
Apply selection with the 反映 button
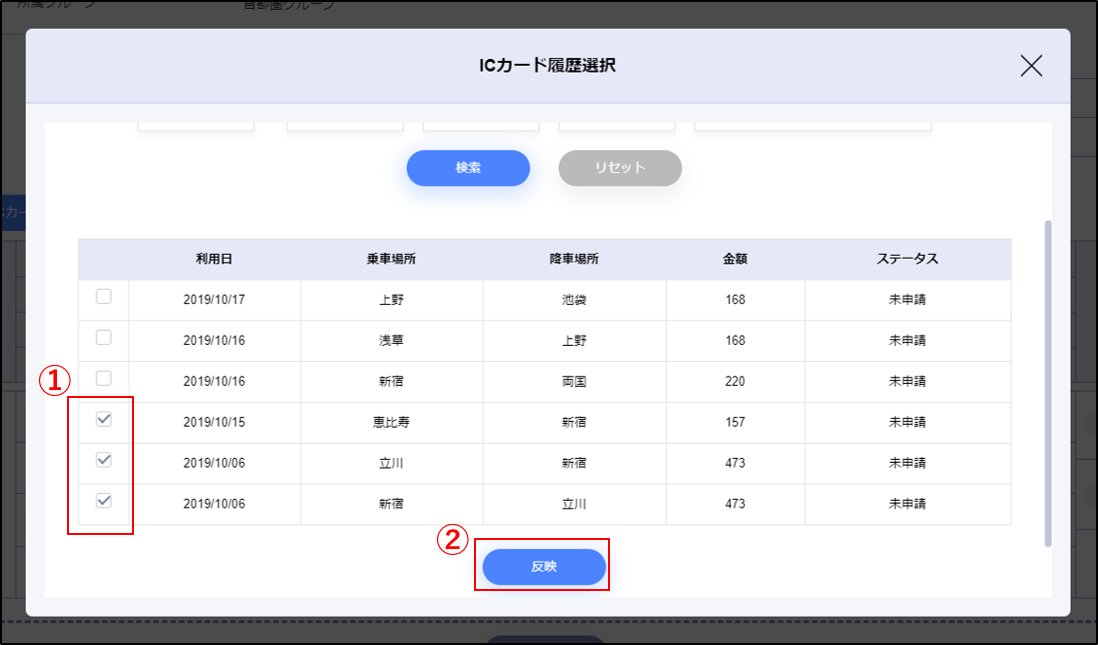tap(544, 566)
